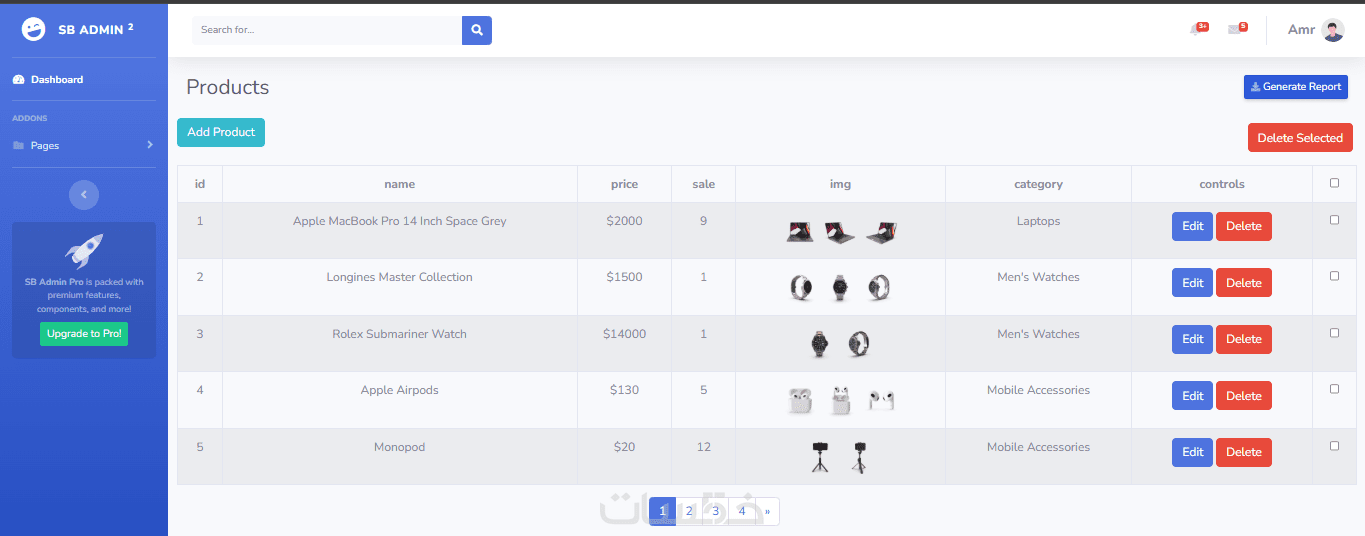
Task: Click first Rolex Submariner thumbnail
Action: pyautogui.click(x=820, y=345)
